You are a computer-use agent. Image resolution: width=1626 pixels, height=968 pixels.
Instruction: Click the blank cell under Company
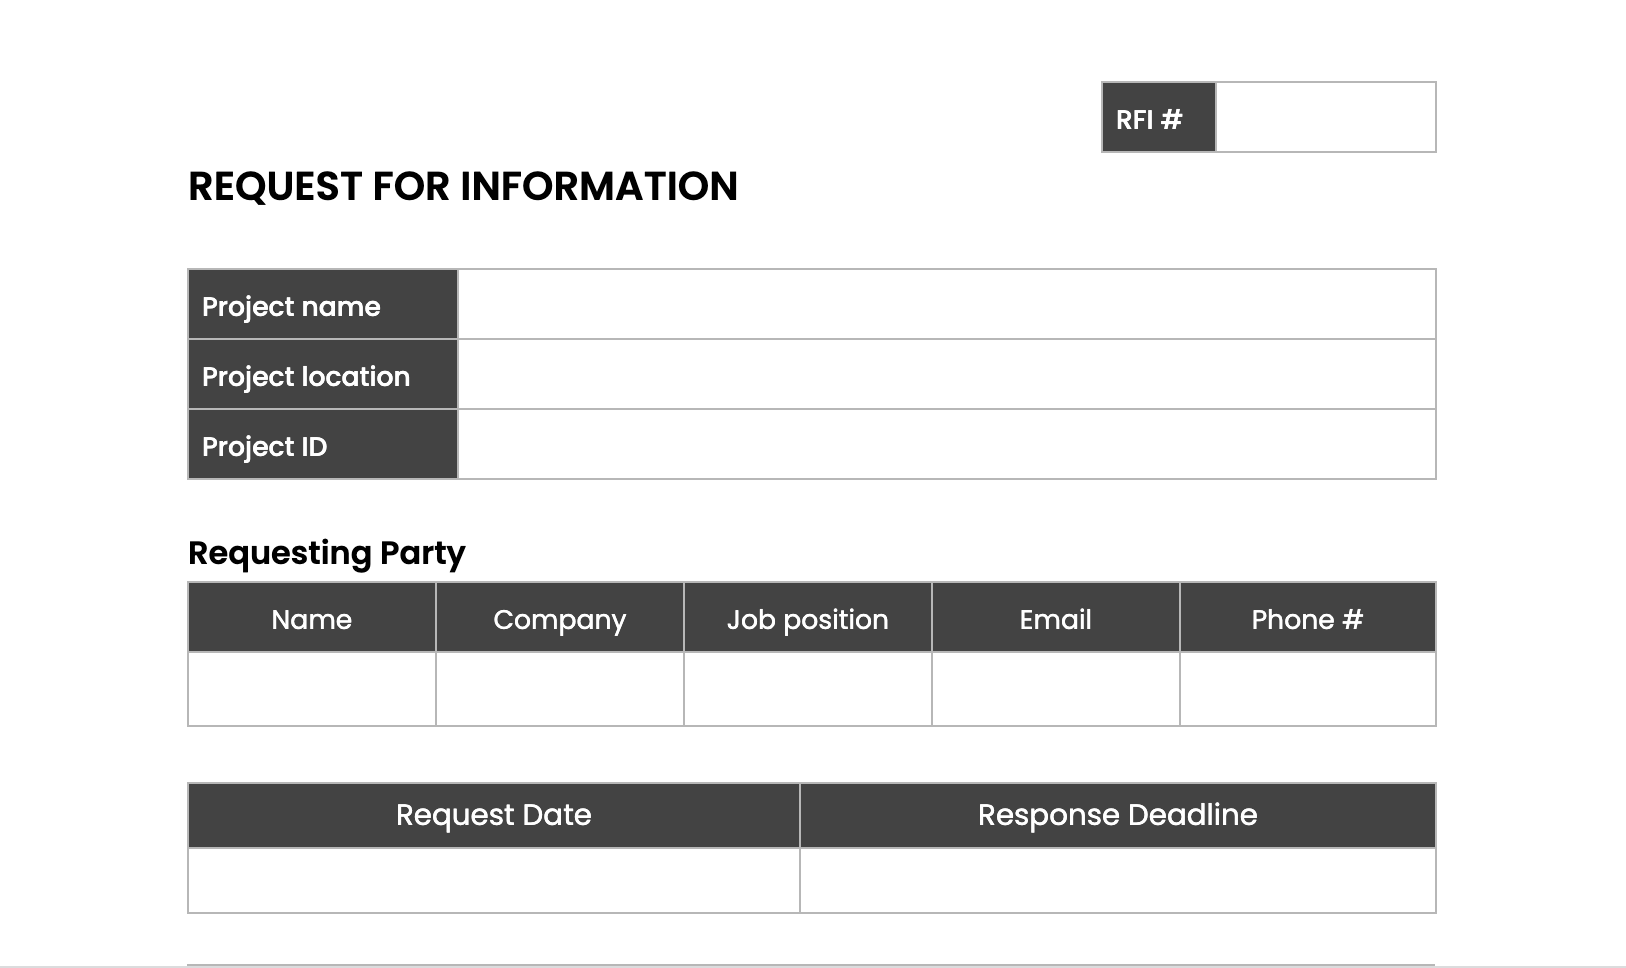point(560,689)
